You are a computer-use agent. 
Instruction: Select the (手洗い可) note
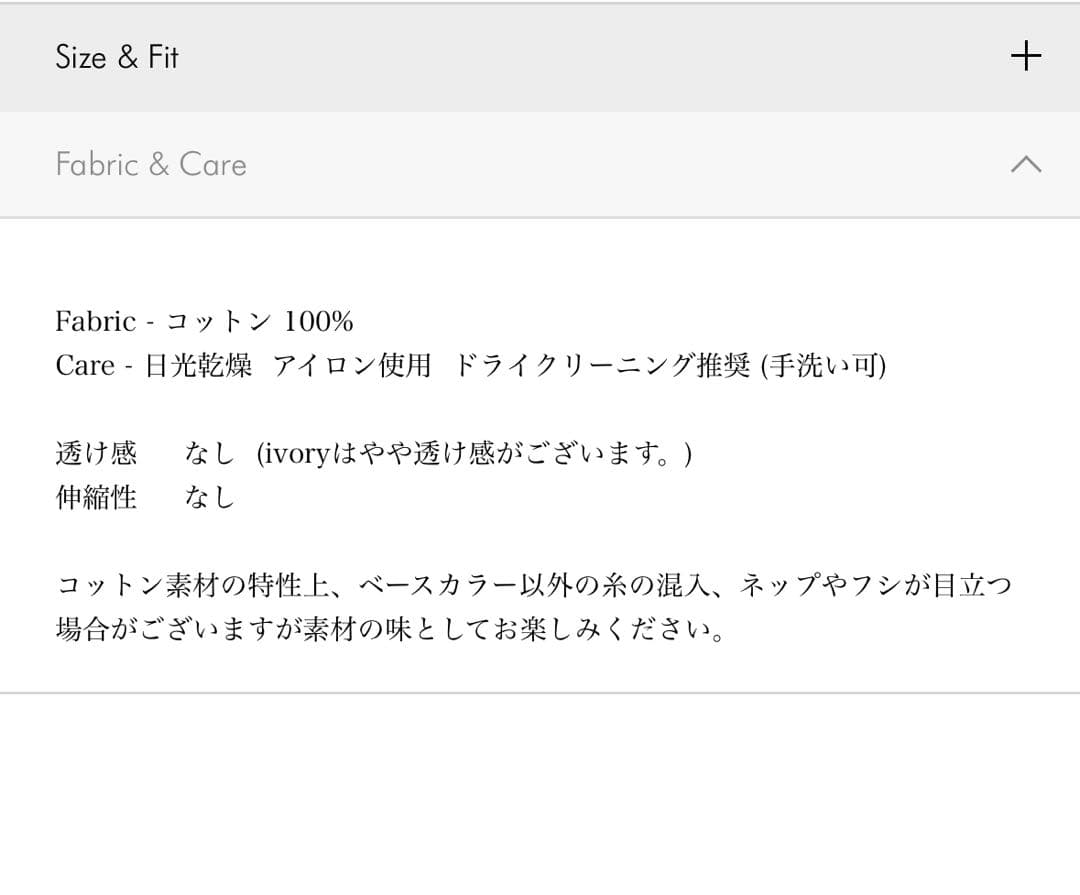[x=823, y=366]
